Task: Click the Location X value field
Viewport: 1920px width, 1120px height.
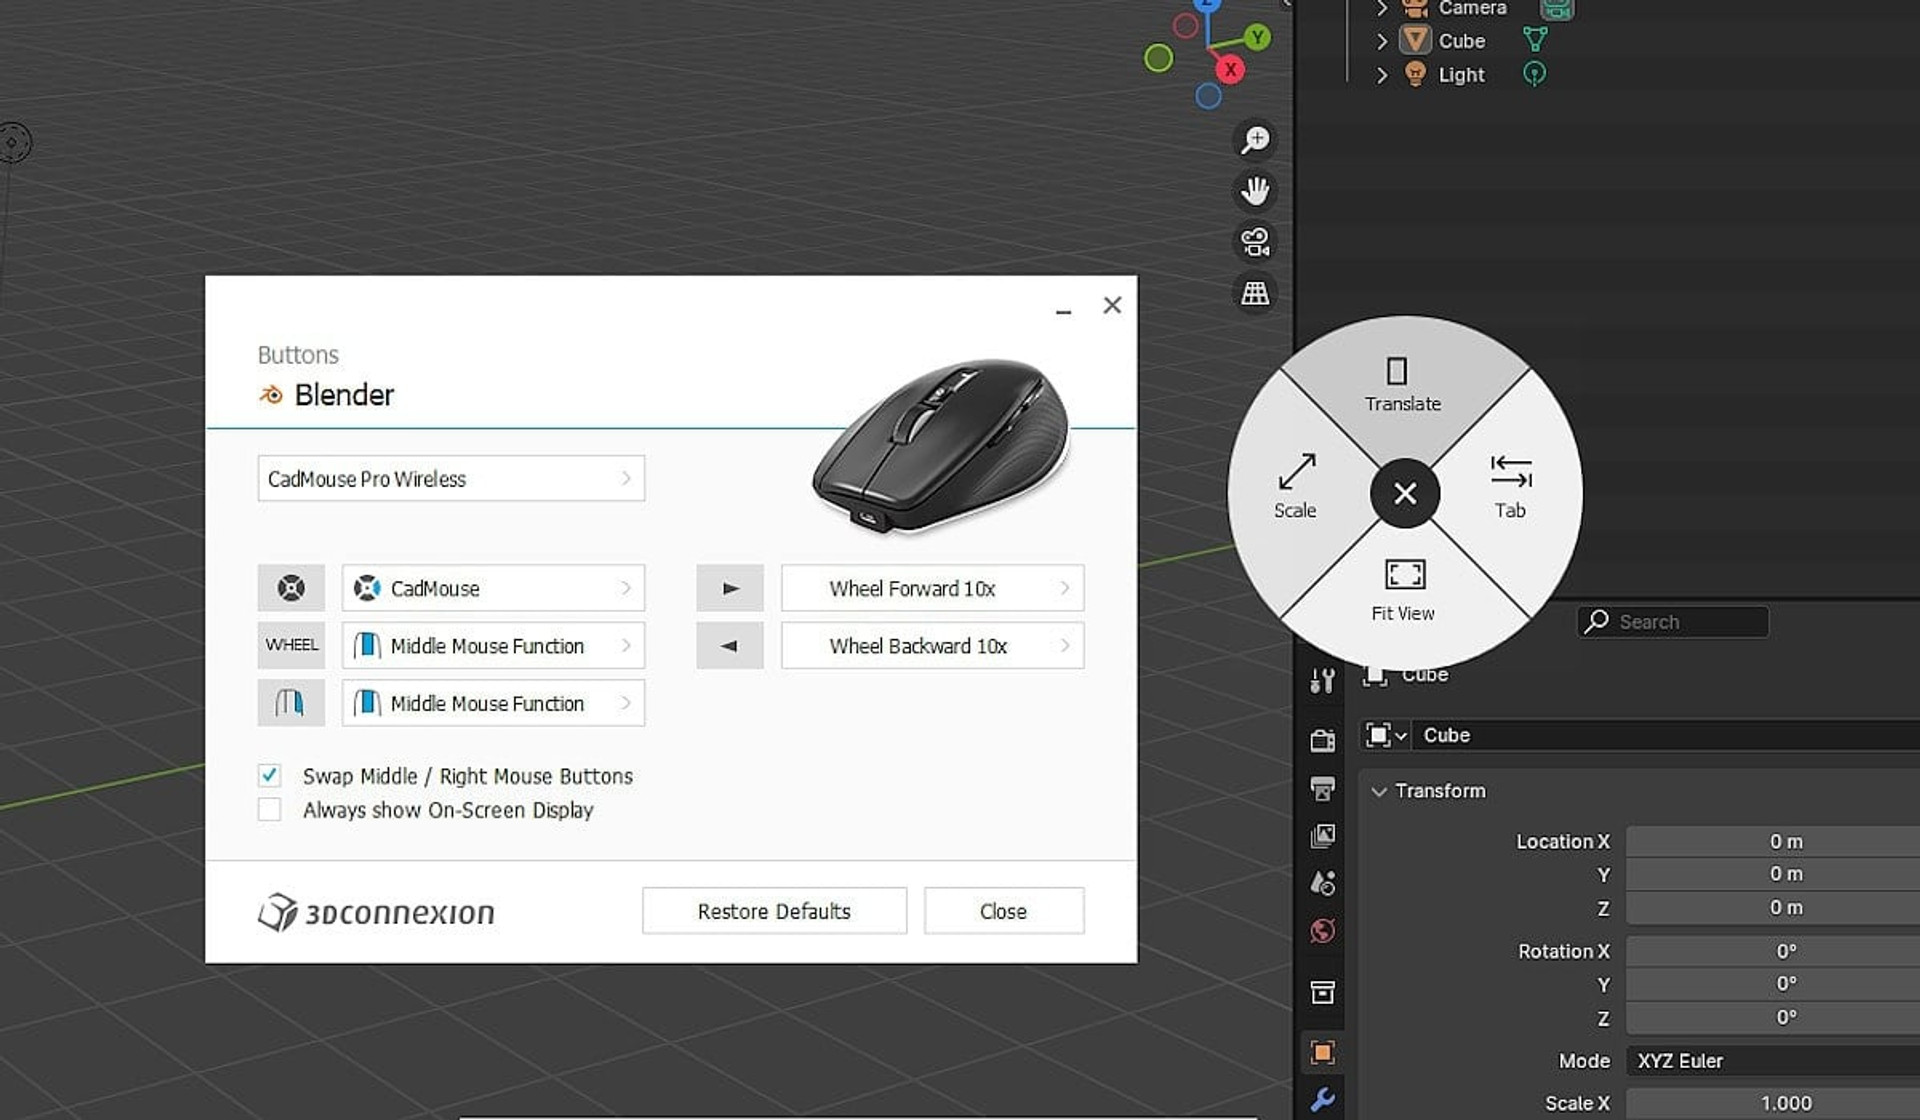Action: tap(1773, 841)
